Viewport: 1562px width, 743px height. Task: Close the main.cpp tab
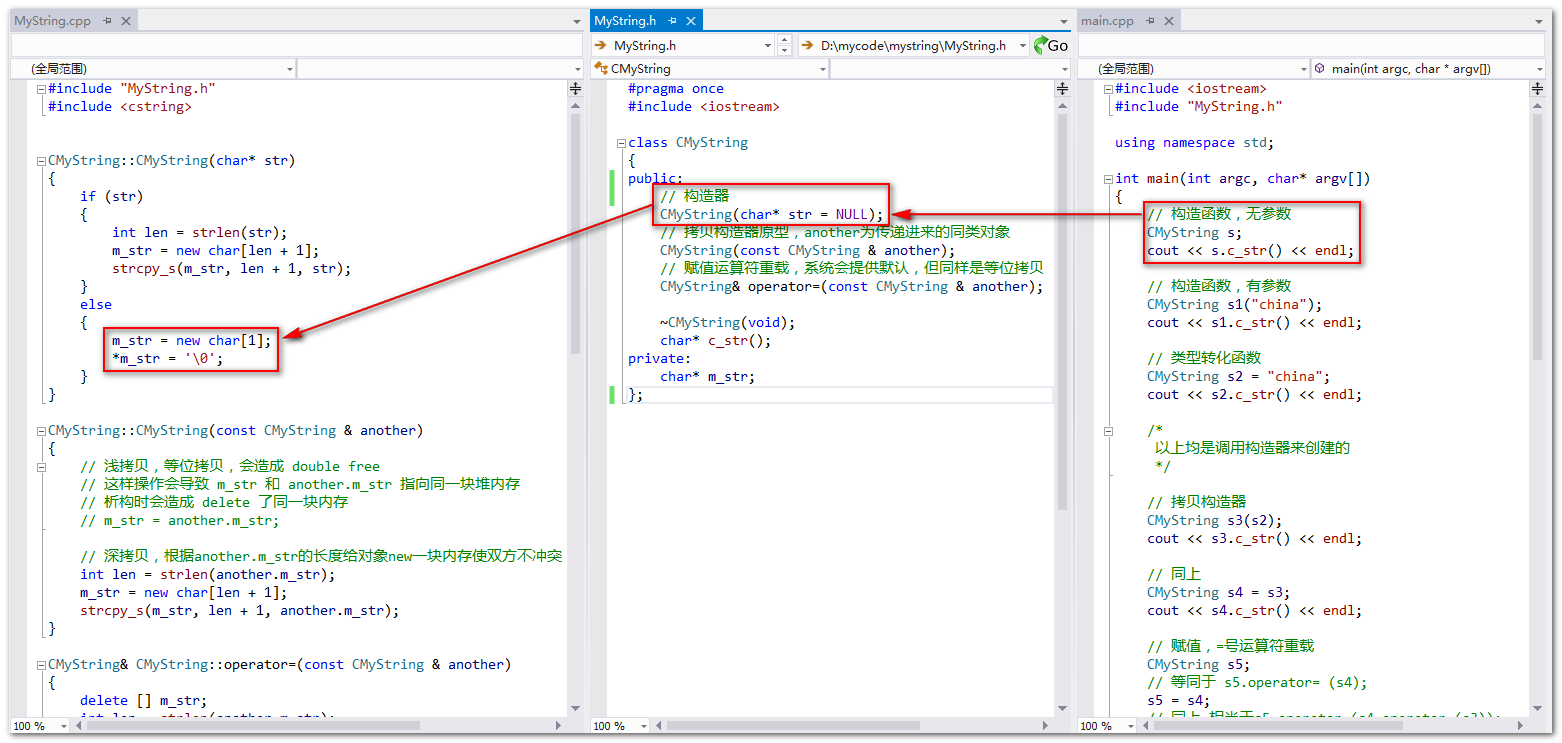pos(1168,20)
